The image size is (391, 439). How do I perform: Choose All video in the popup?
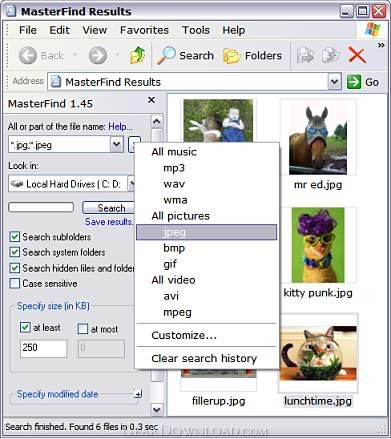[x=207, y=280]
